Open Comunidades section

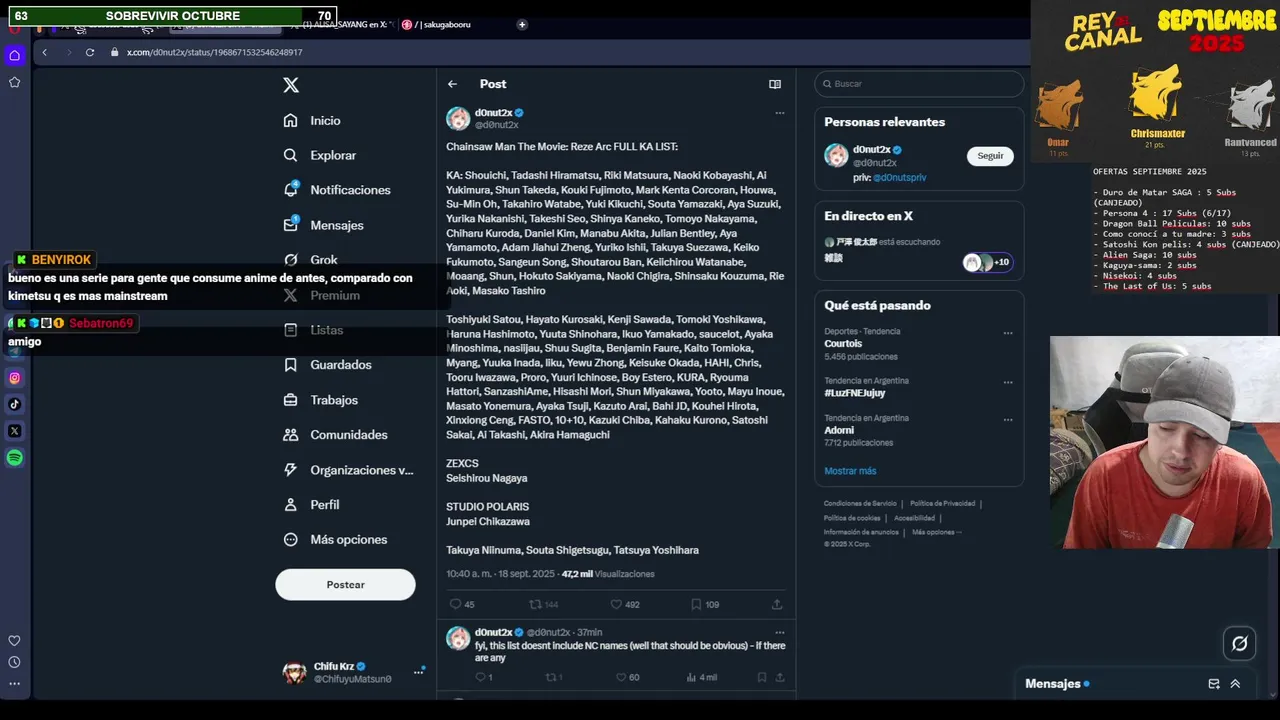(335, 435)
